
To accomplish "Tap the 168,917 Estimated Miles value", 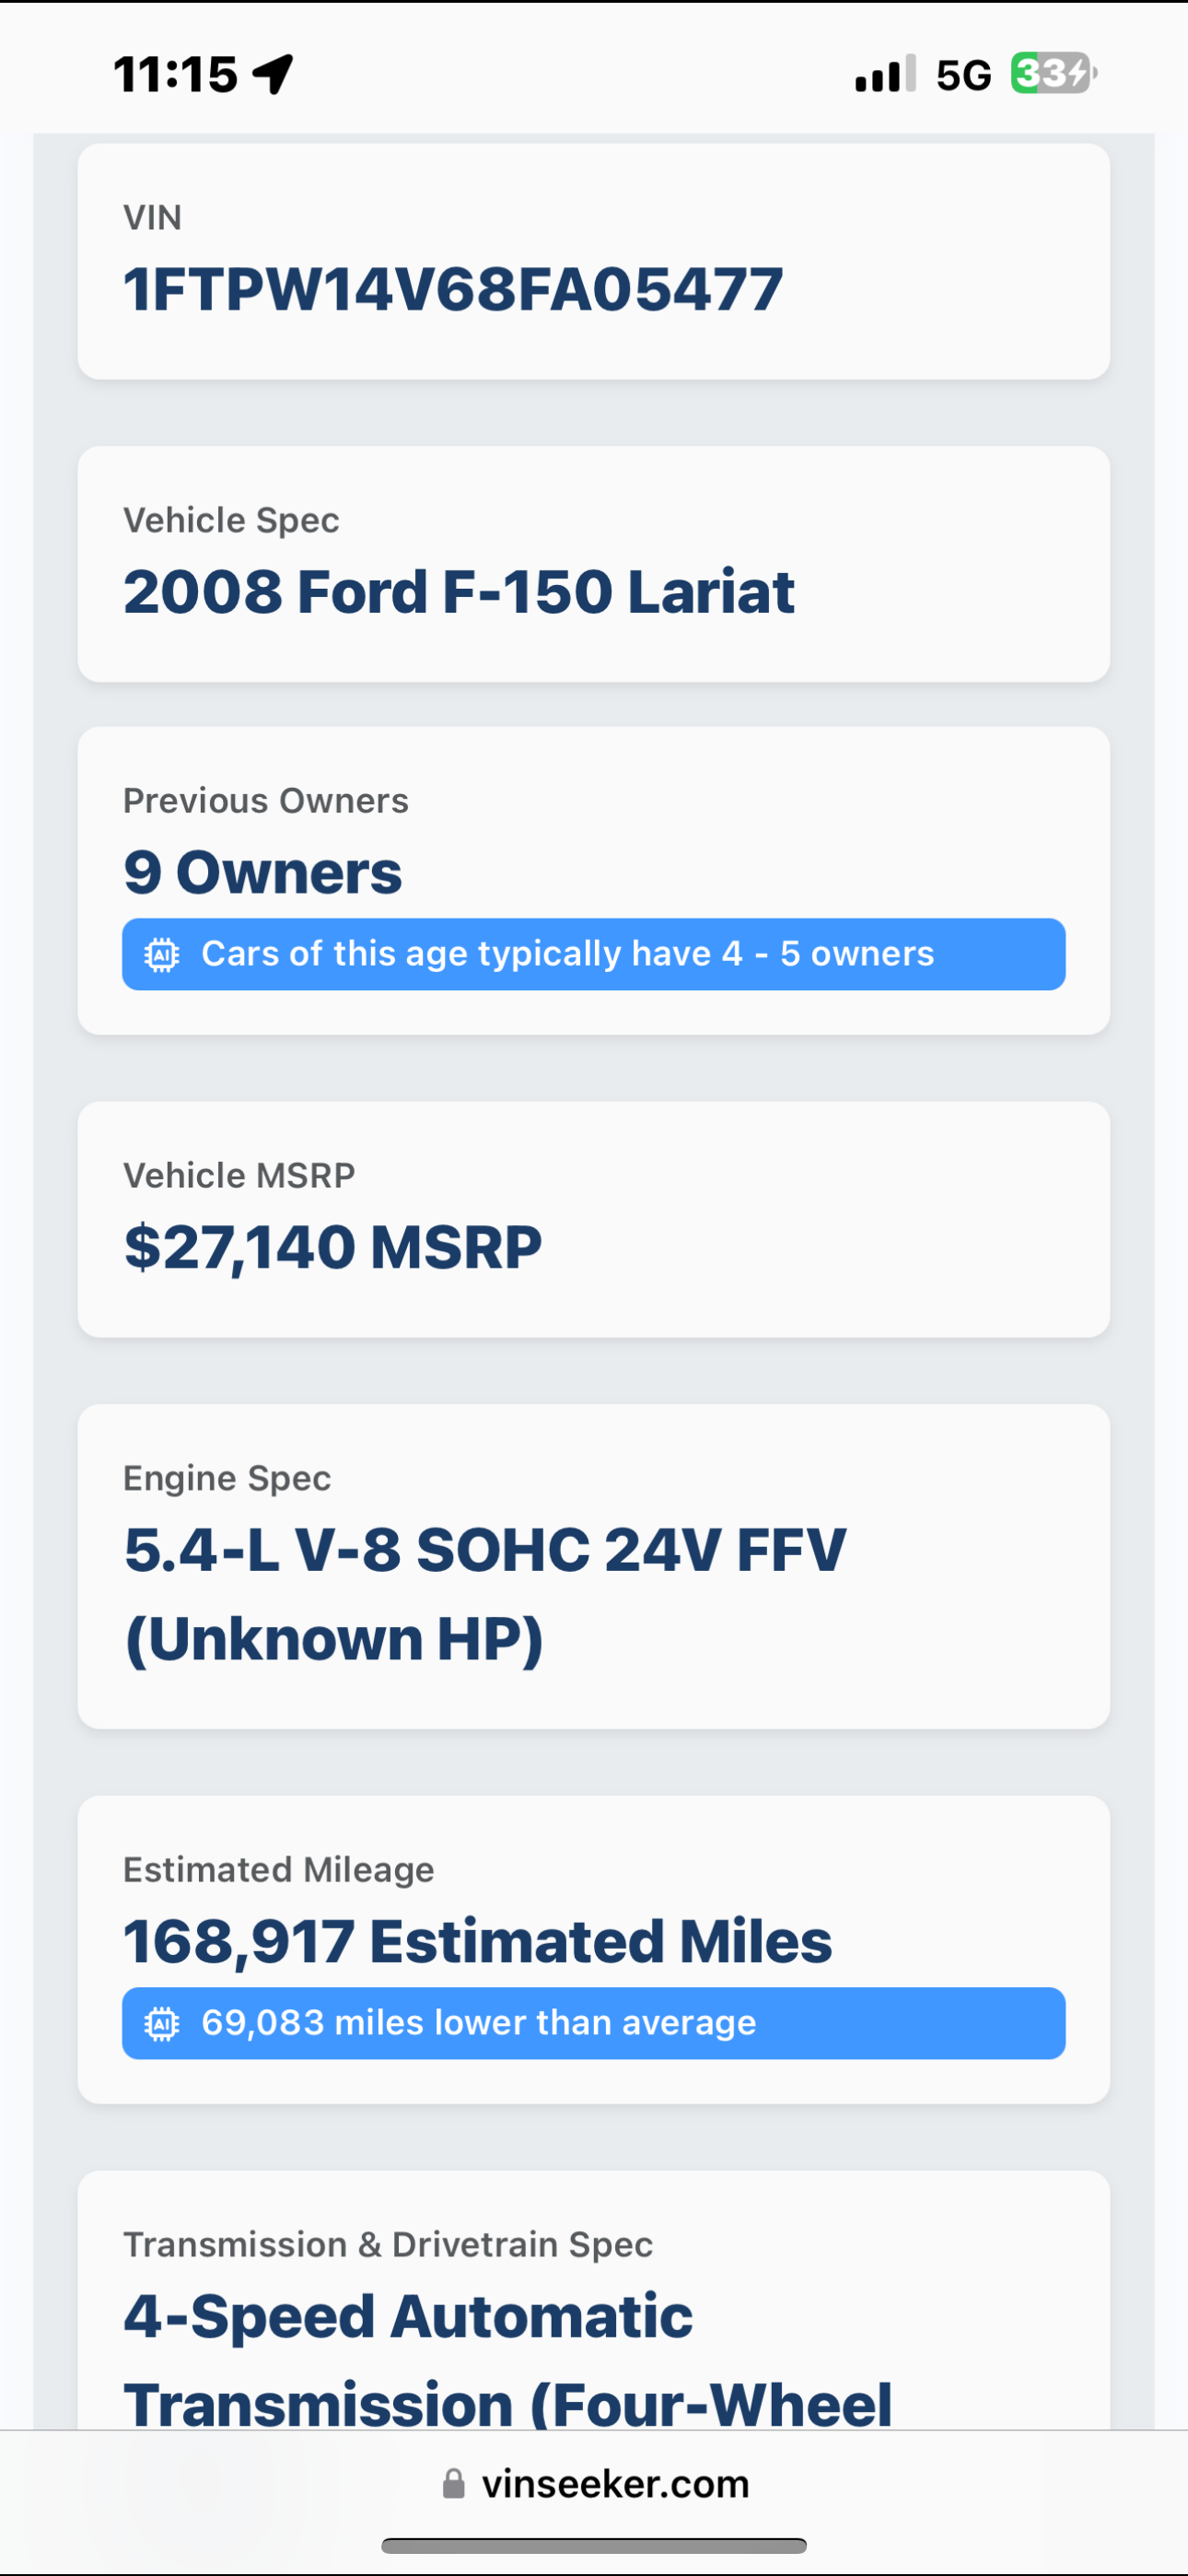I will 477,1942.
